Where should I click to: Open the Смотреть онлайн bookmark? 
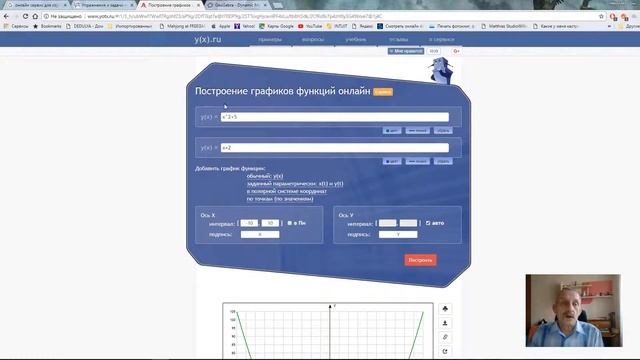[400, 26]
